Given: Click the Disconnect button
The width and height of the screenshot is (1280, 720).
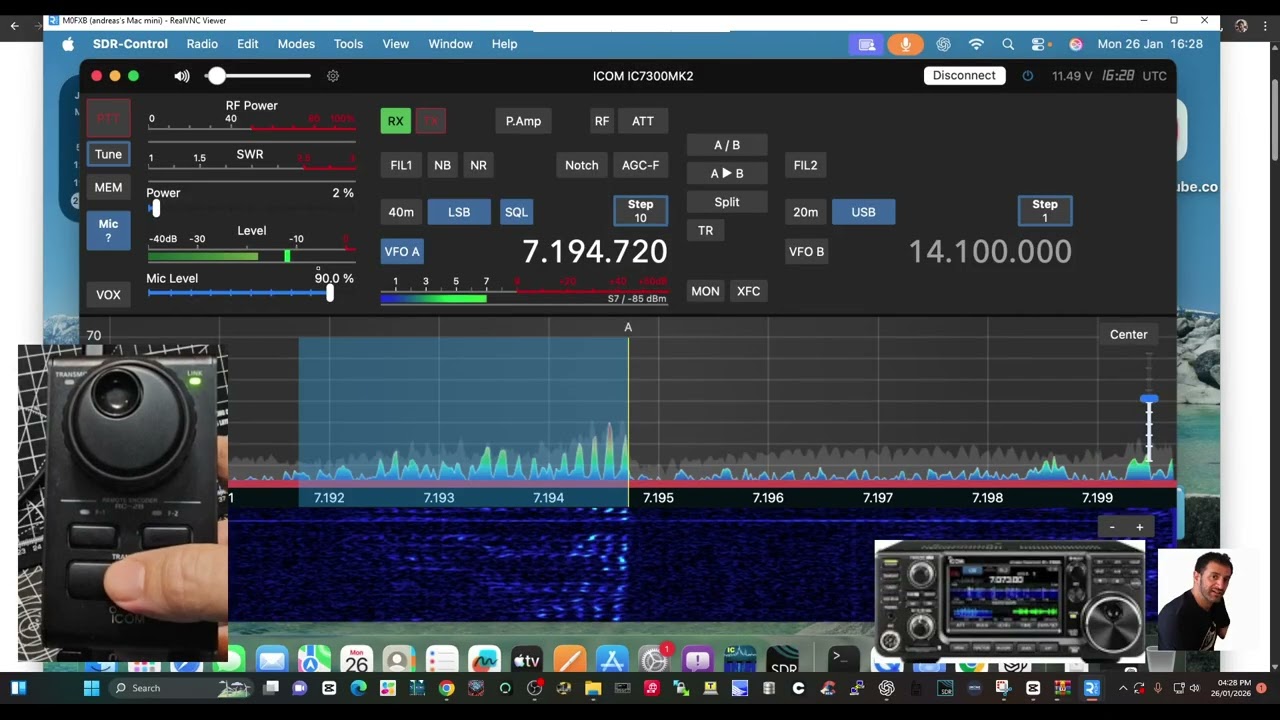Looking at the screenshot, I should click(964, 76).
